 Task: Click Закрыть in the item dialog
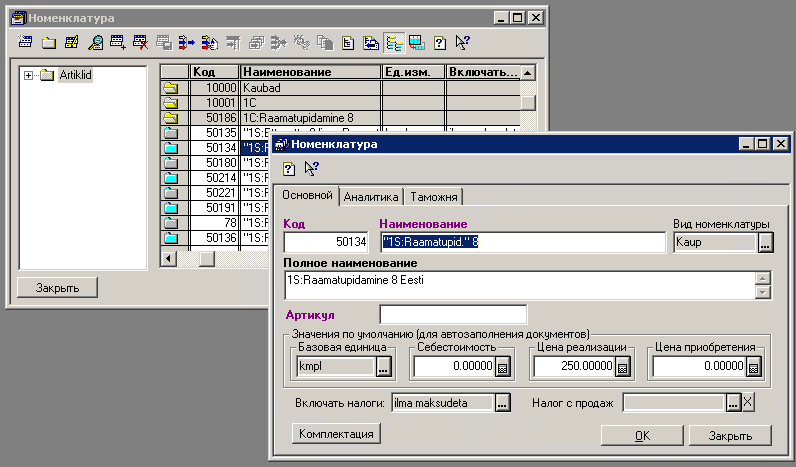click(730, 436)
